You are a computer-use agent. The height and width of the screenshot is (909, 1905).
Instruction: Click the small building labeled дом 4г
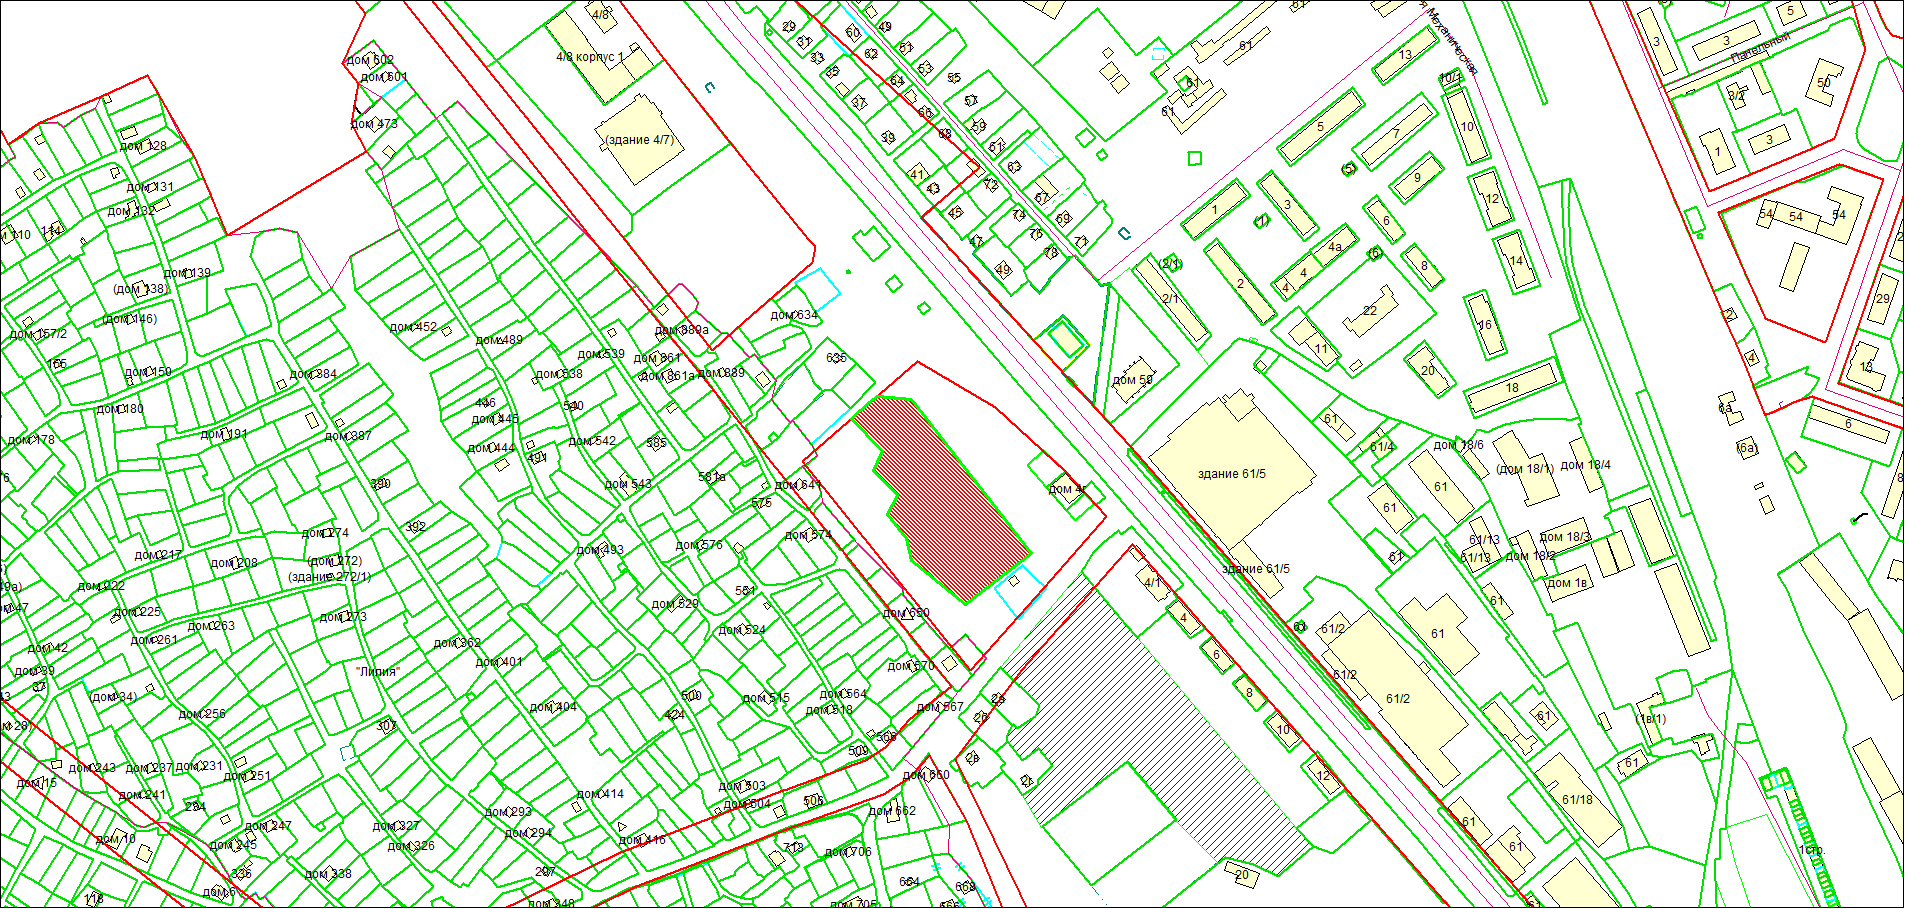click(1066, 489)
